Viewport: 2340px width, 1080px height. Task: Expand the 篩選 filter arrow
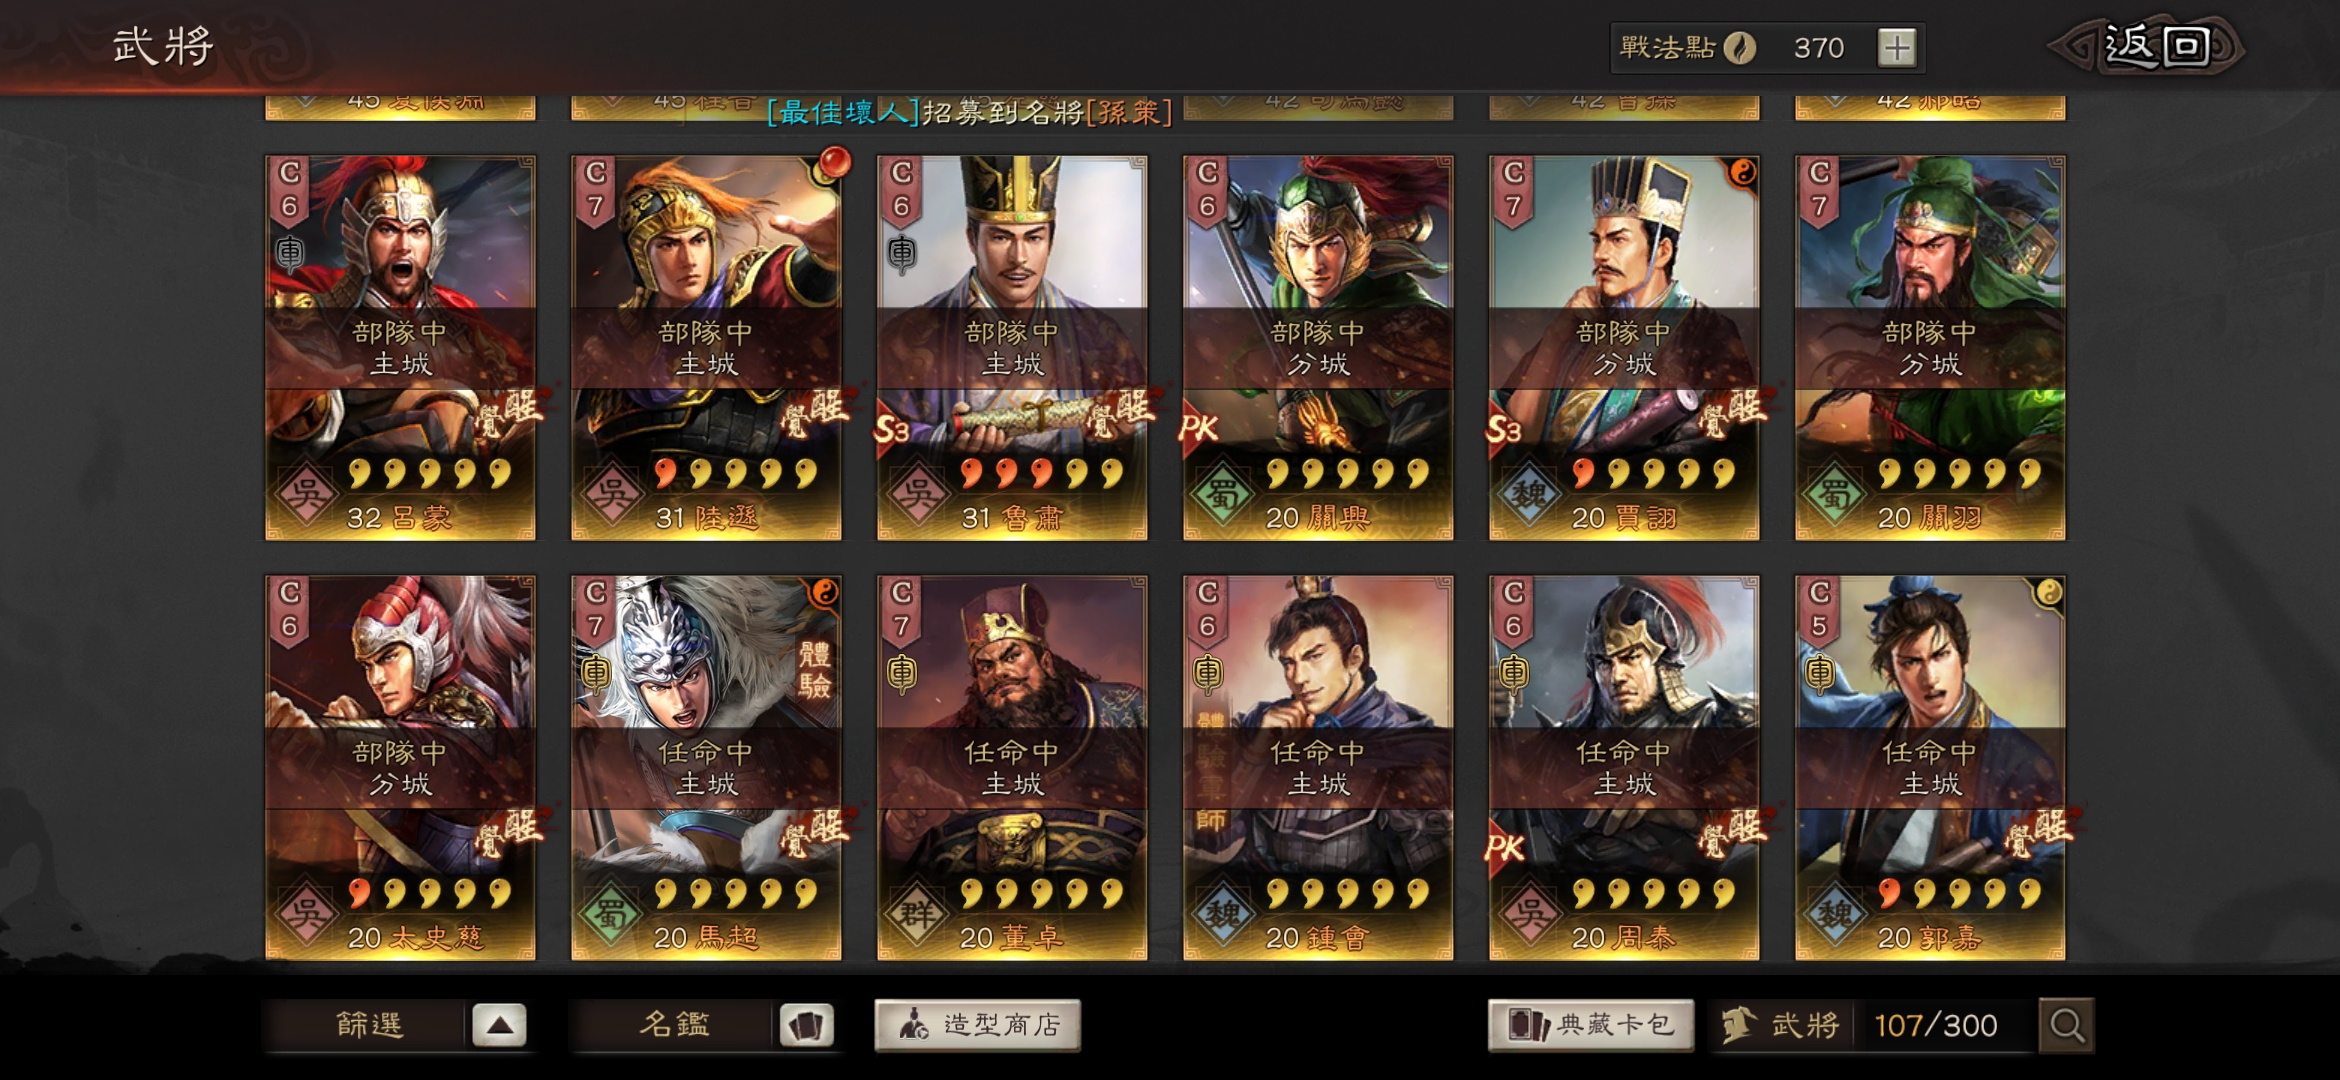tap(499, 1025)
